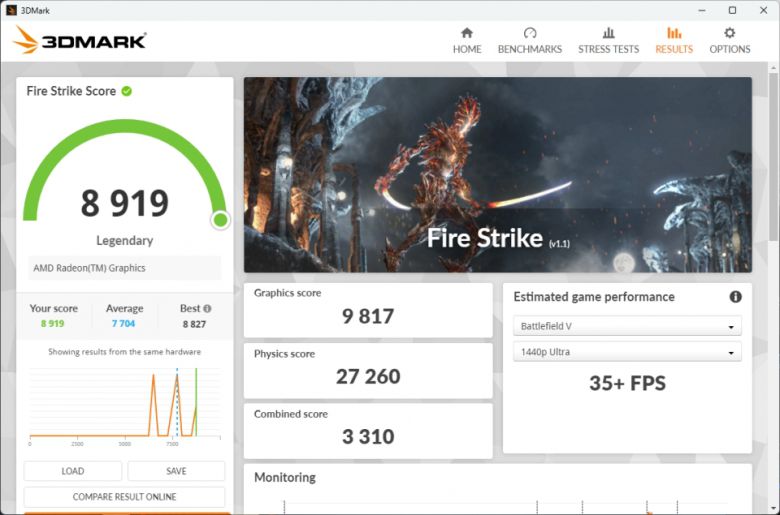Click the estimated game performance info icon
Image resolution: width=780 pixels, height=515 pixels.
[x=735, y=297]
